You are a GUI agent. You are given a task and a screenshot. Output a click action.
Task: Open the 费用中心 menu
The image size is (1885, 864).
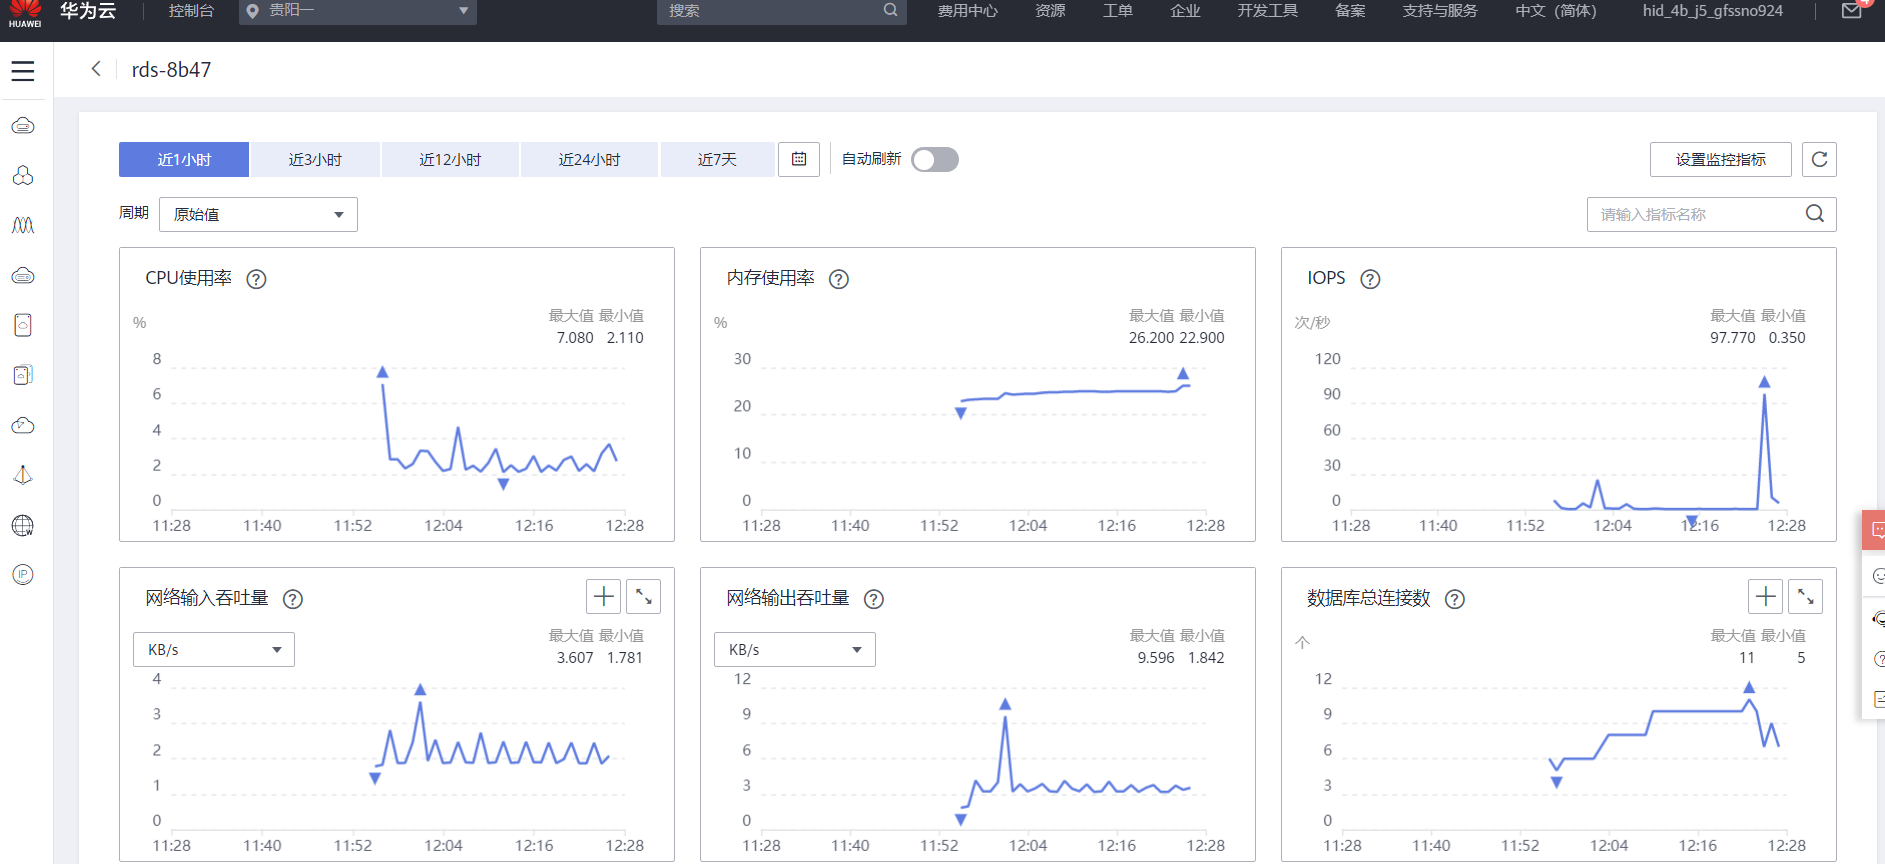(967, 11)
